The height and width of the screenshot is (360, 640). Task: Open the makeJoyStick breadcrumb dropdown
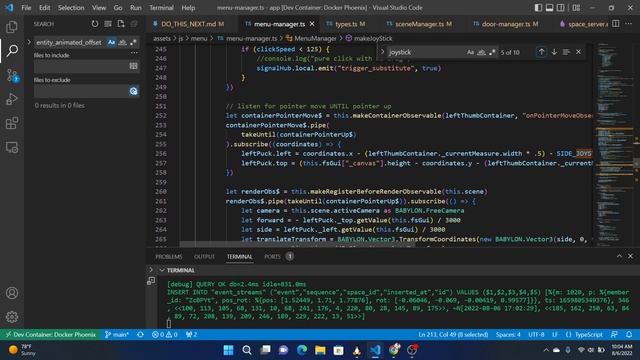[369, 38]
